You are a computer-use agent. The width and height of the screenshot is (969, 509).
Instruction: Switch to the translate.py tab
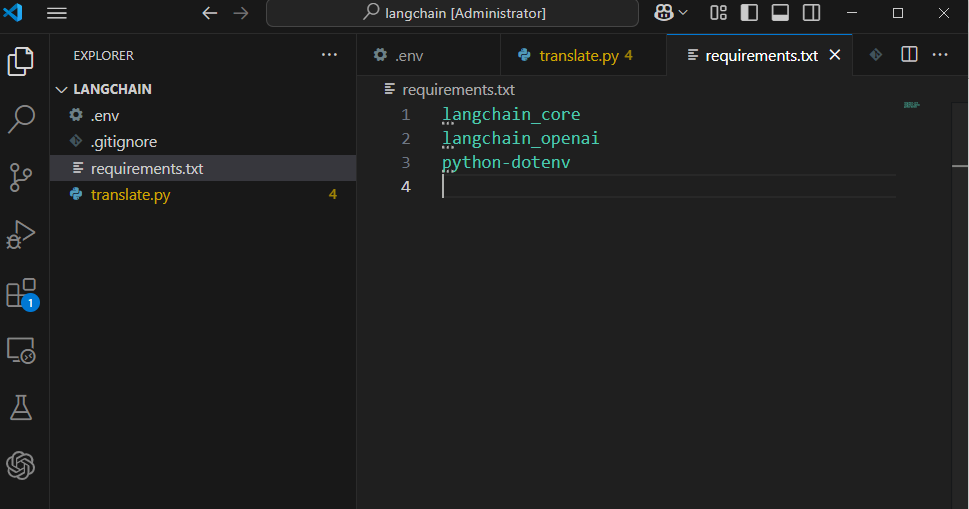click(578, 56)
